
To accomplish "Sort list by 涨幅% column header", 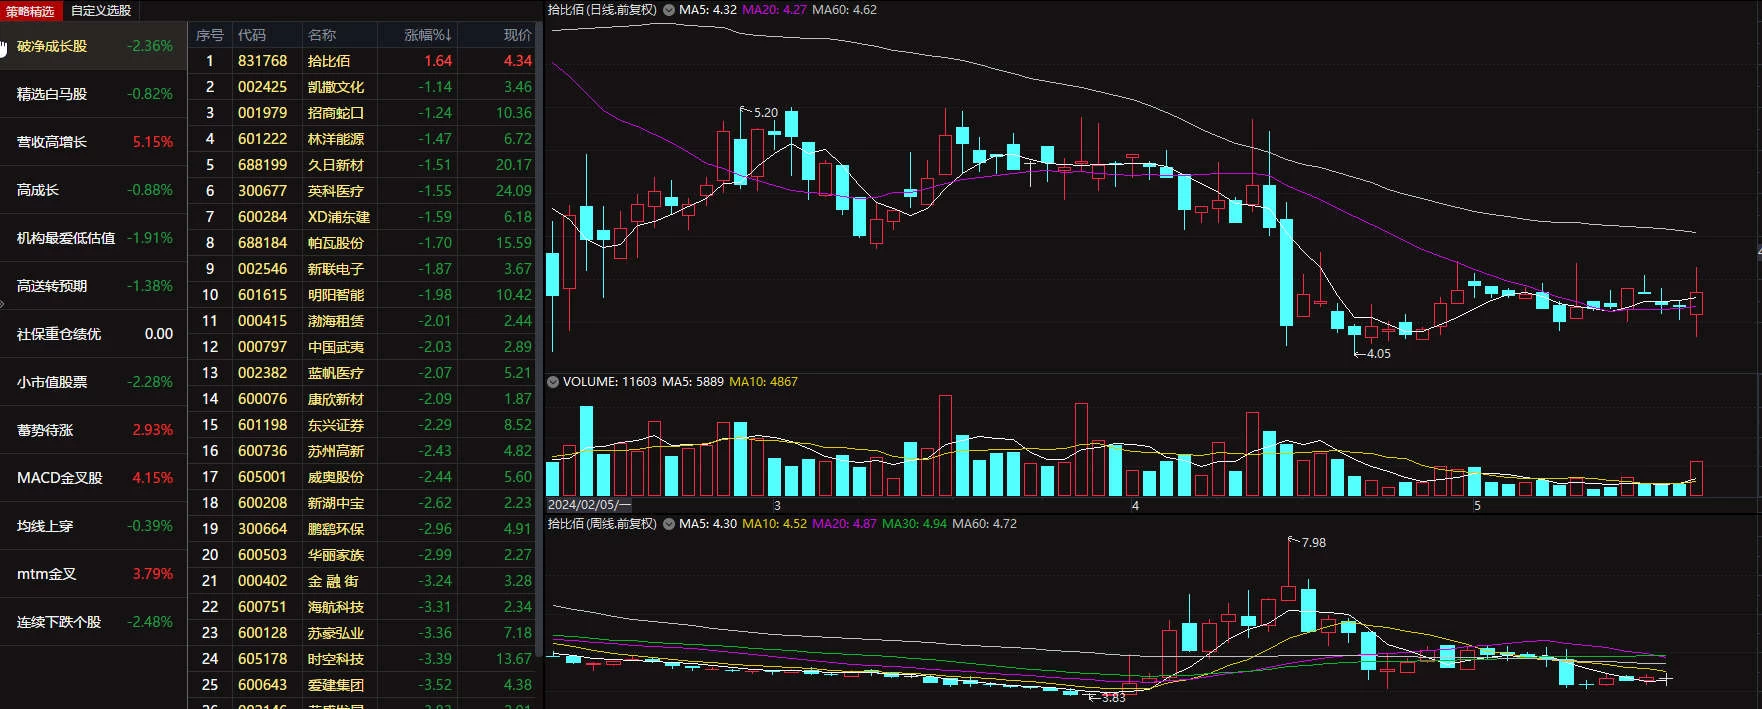I will point(427,35).
